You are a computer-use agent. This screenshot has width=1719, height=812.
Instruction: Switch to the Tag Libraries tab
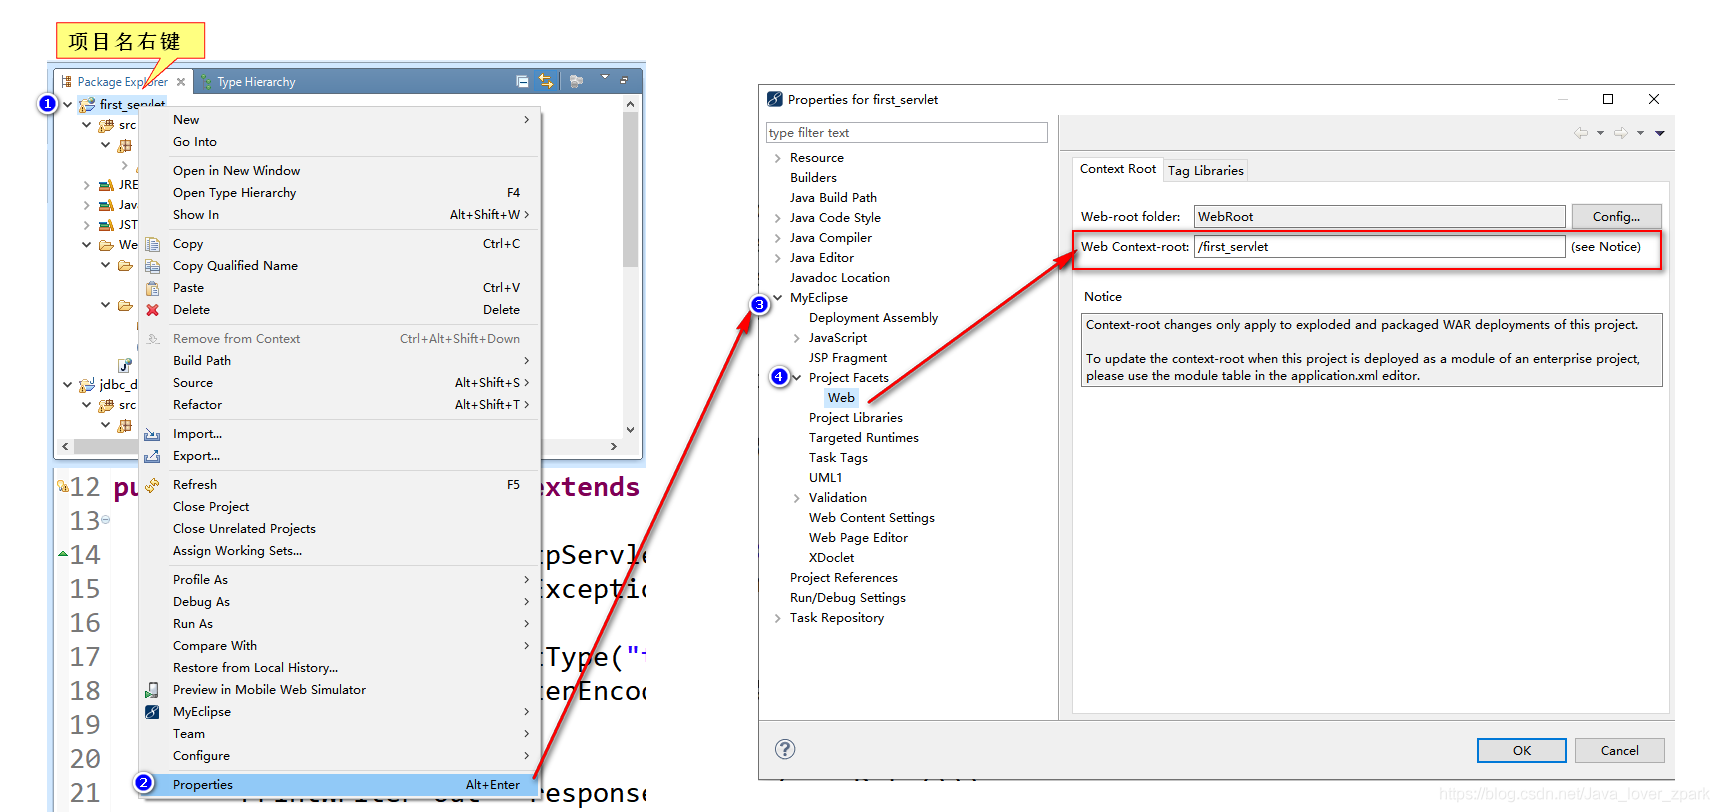1206,171
